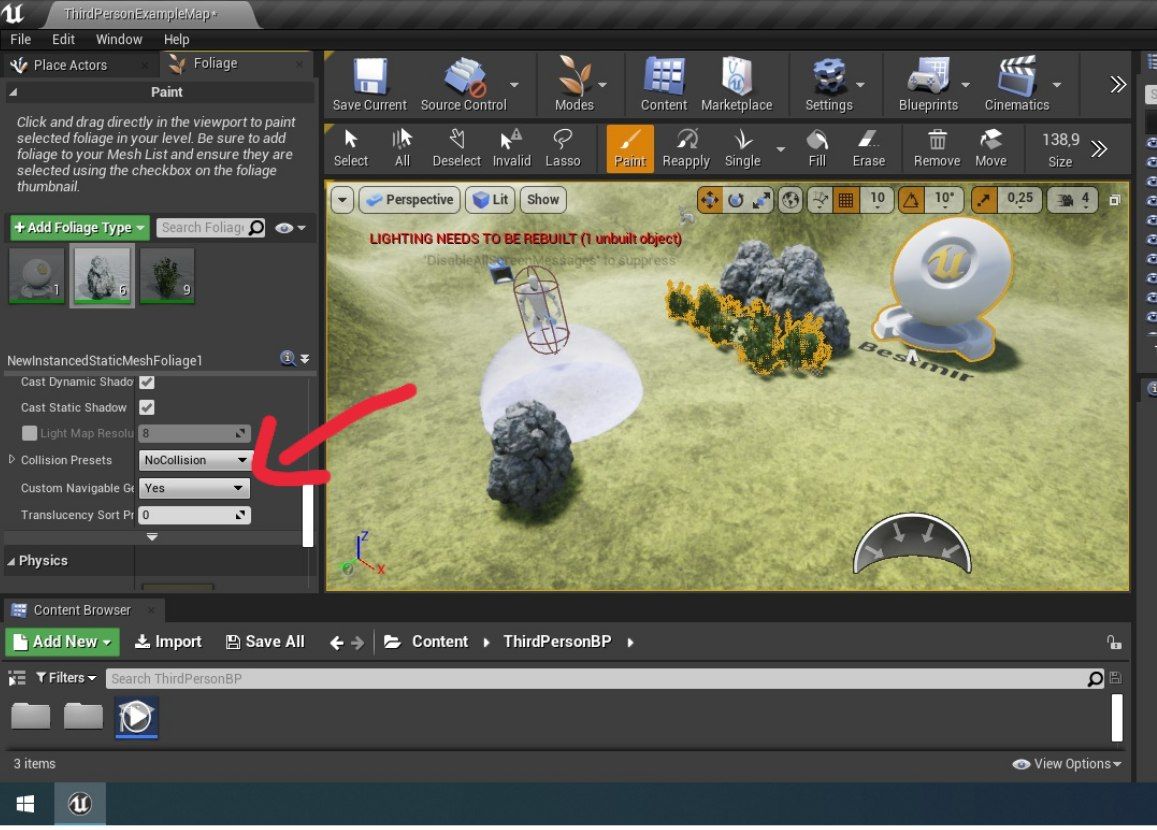Toggle rotation snapping triangle icon
Screen dimensions: 1157x830
[x=911, y=200]
